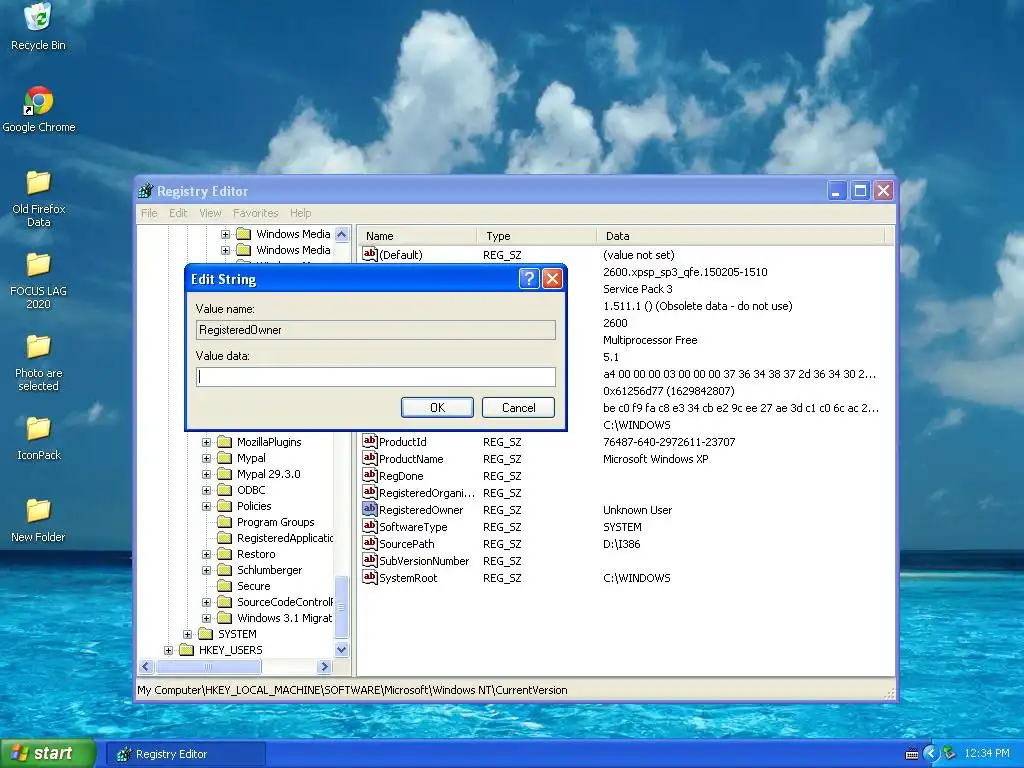
Task: Open the Help menu
Action: pos(300,213)
